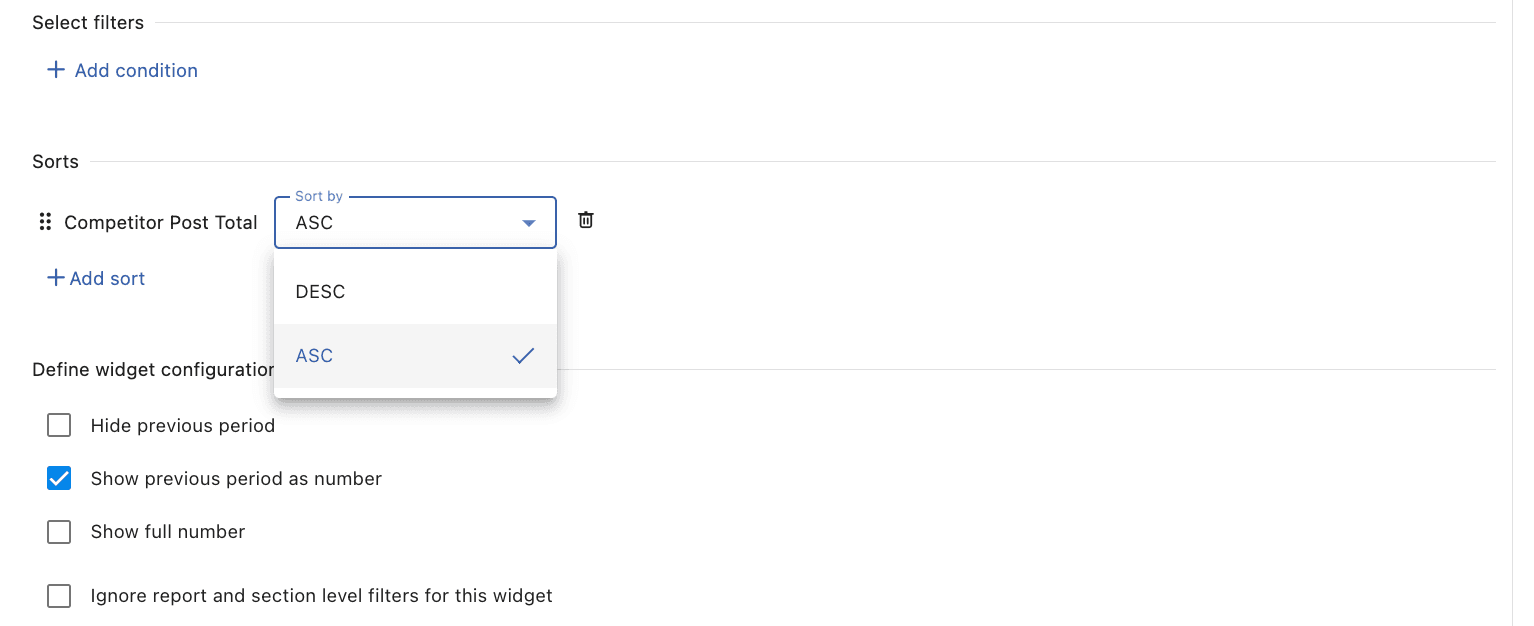The width and height of the screenshot is (1534, 626).
Task: Click the Add sort link
Action: tap(107, 278)
